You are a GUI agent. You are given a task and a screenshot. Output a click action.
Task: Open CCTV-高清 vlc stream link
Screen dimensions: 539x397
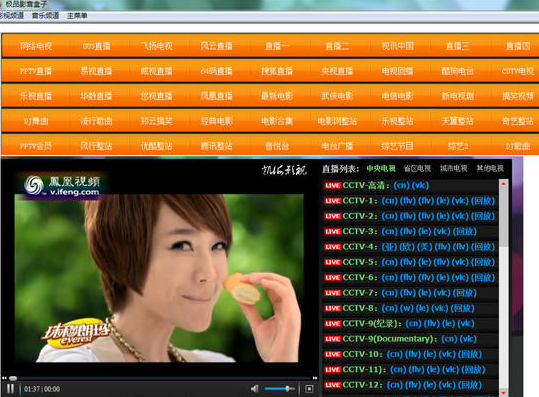pos(420,186)
